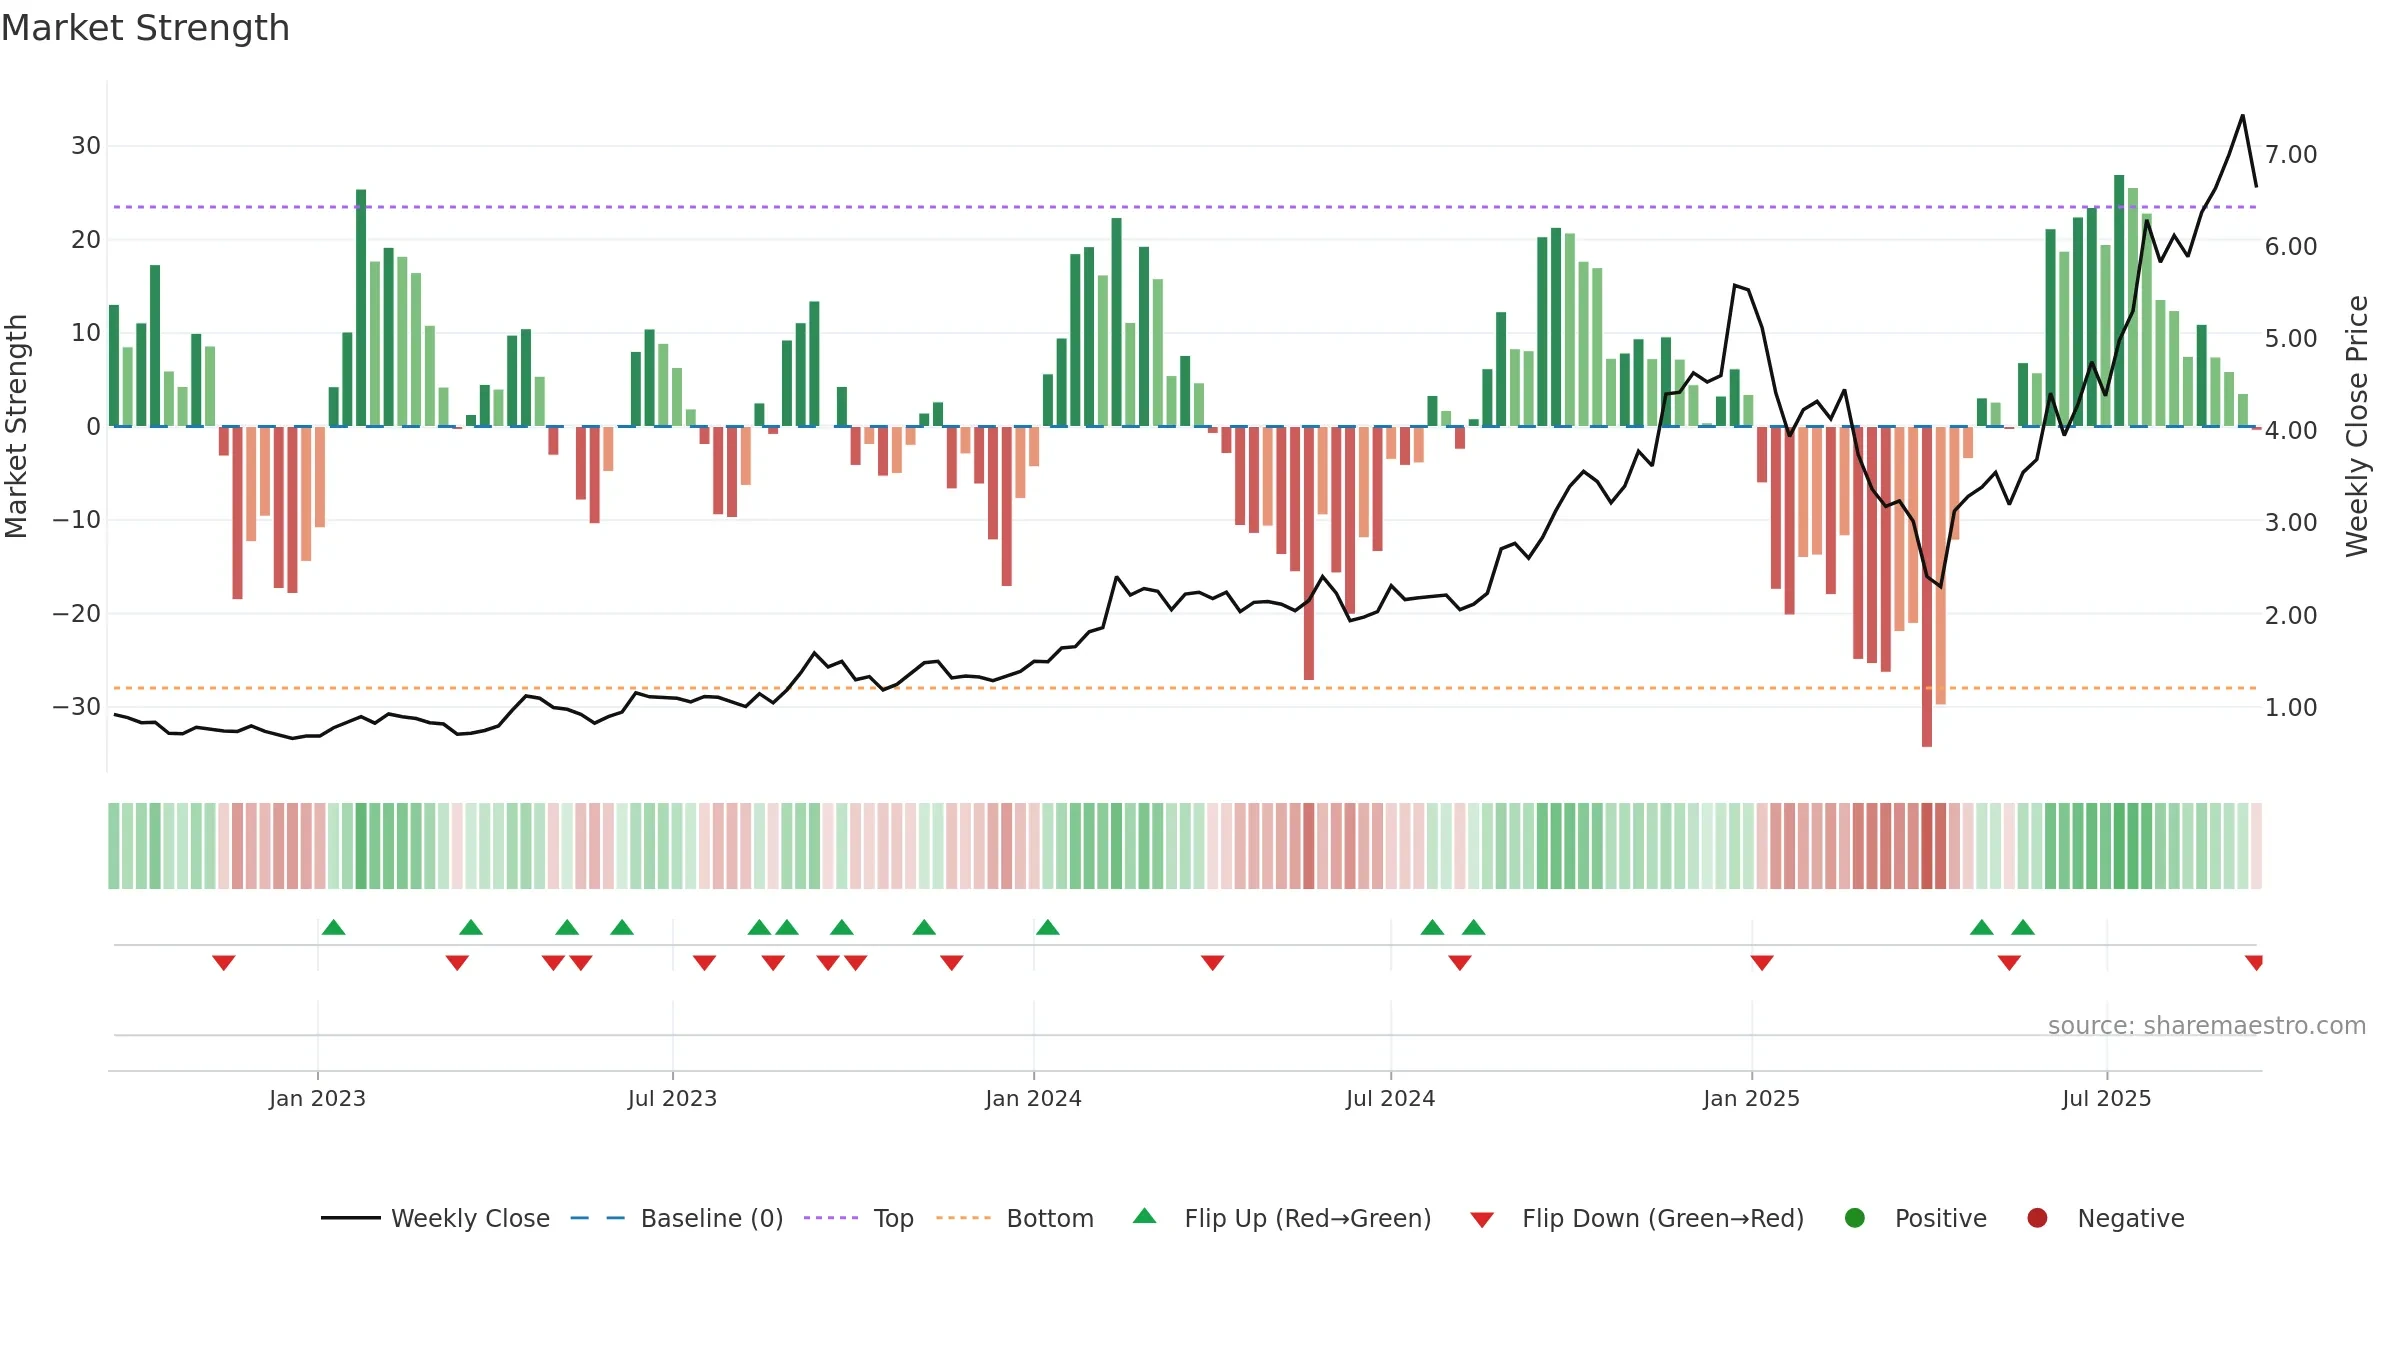Hide the Bottom series via legend
2400x1350 pixels.
1015,1218
